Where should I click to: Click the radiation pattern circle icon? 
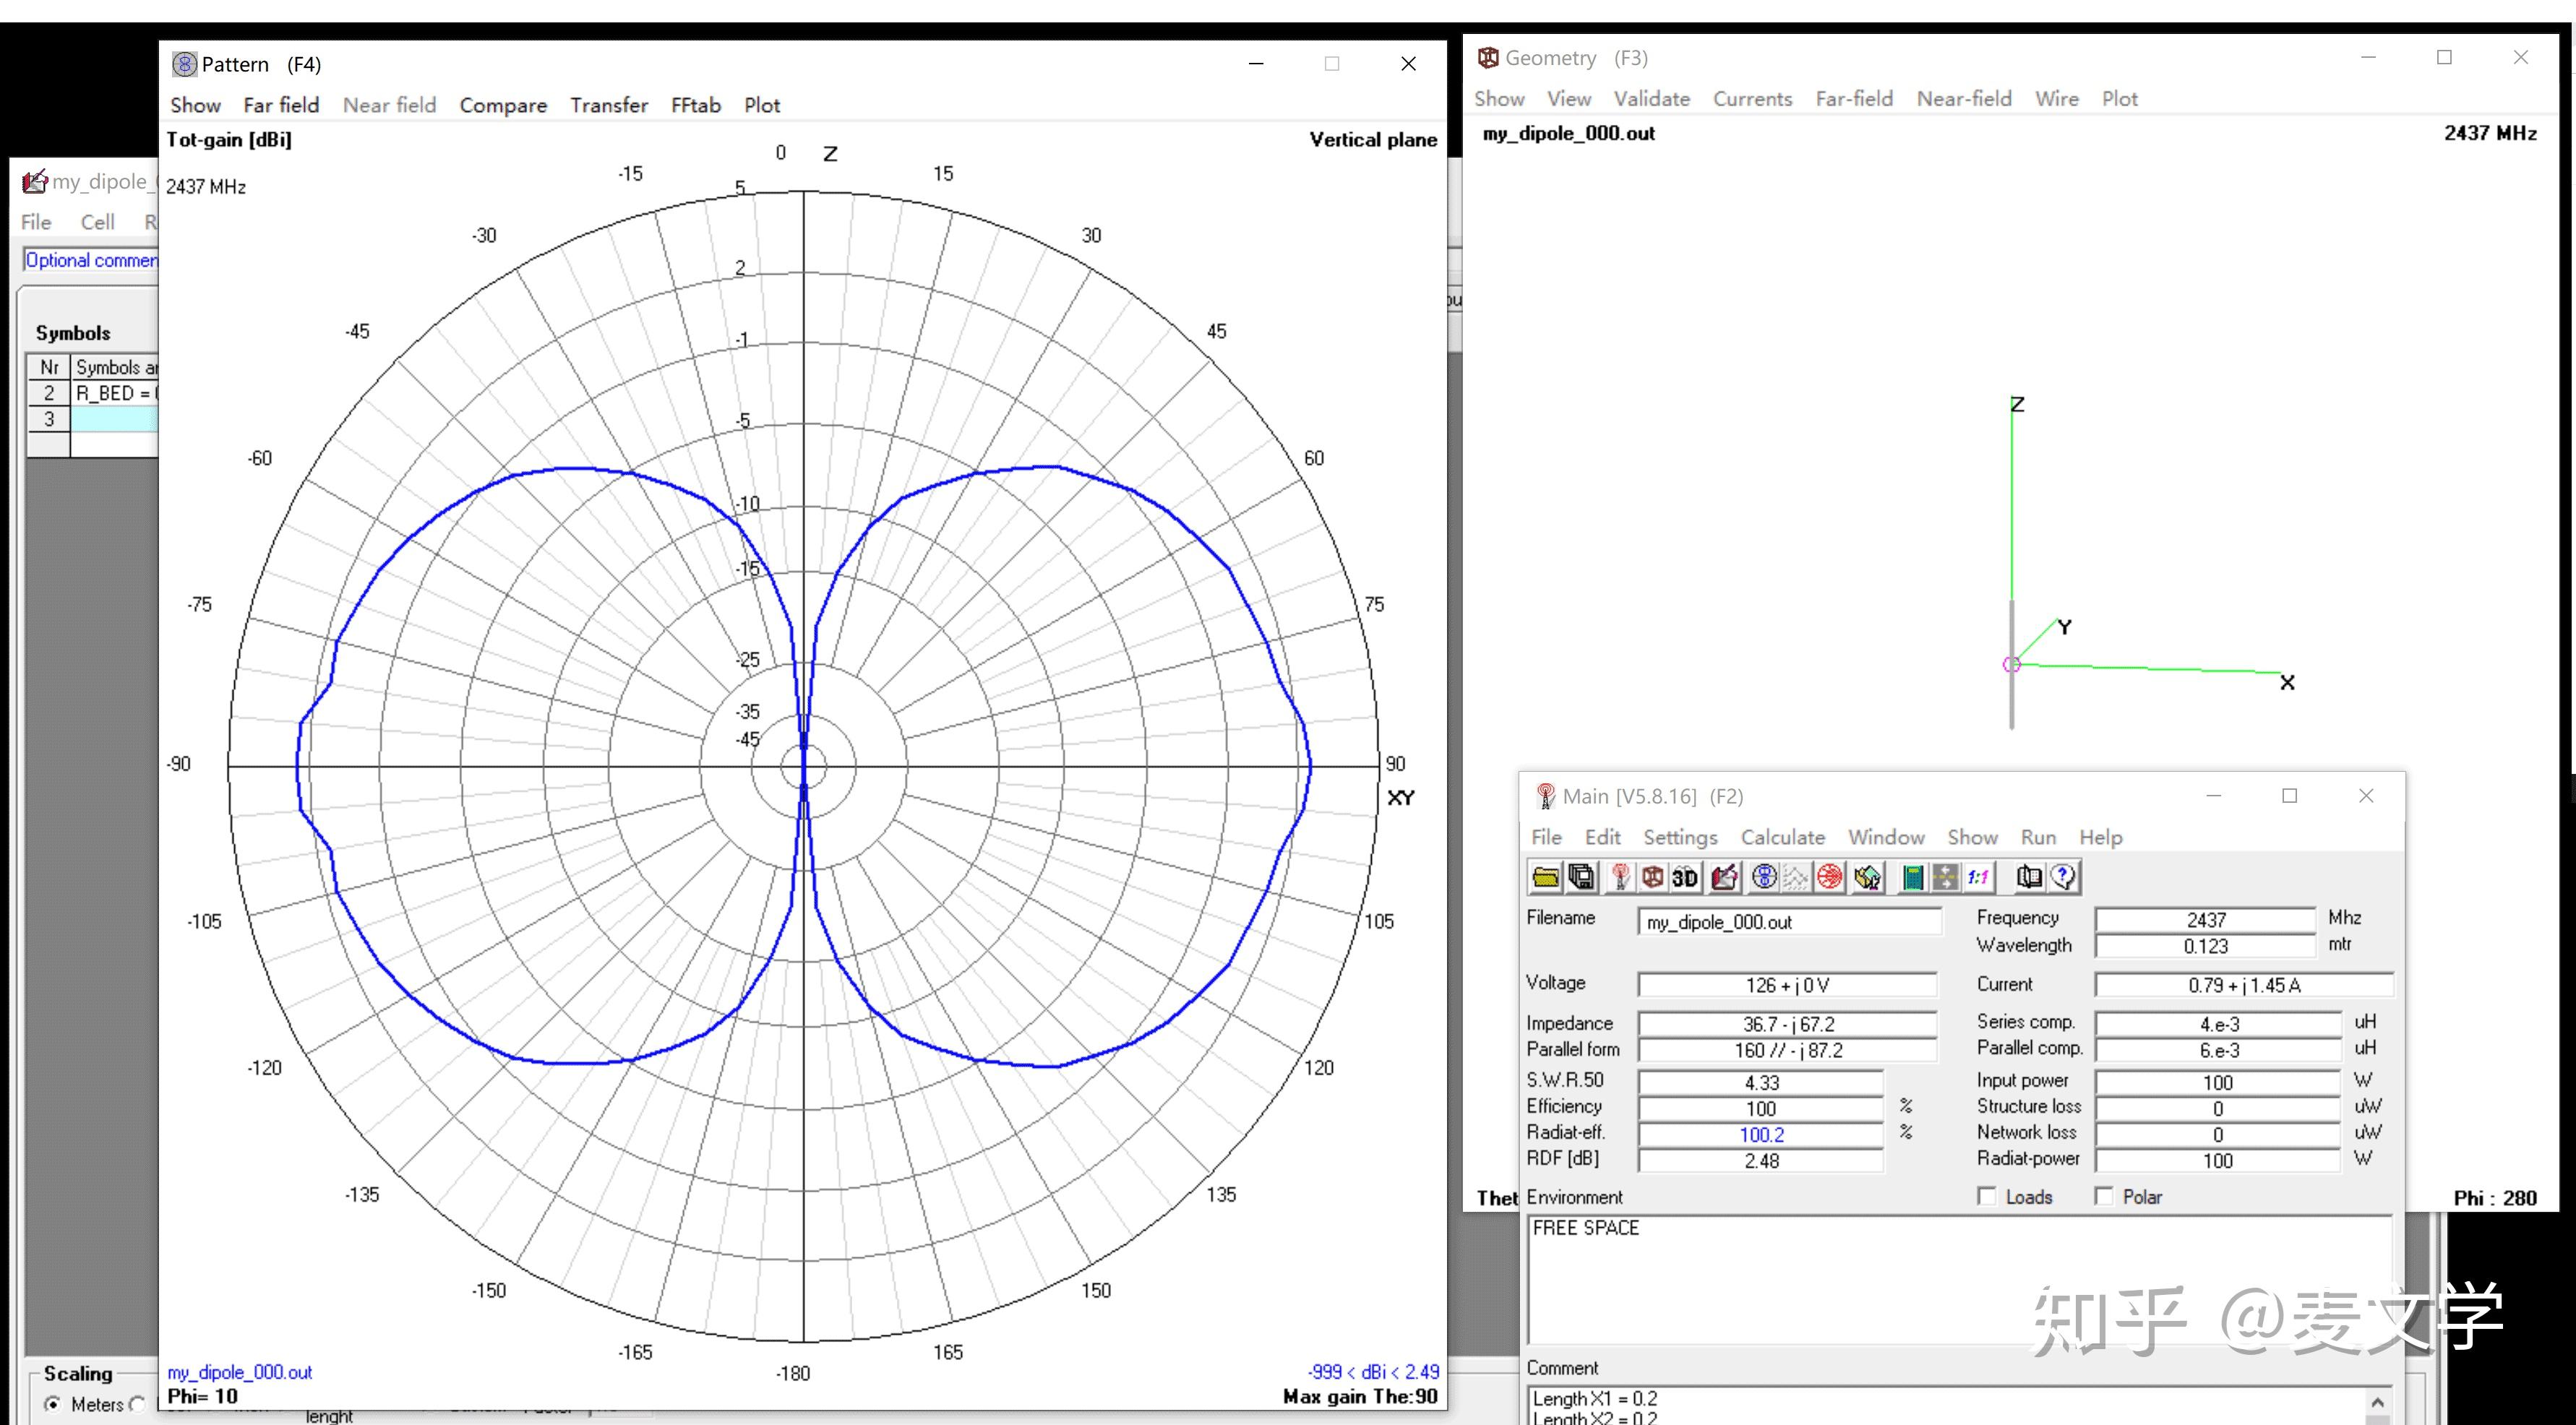[x=1764, y=877]
